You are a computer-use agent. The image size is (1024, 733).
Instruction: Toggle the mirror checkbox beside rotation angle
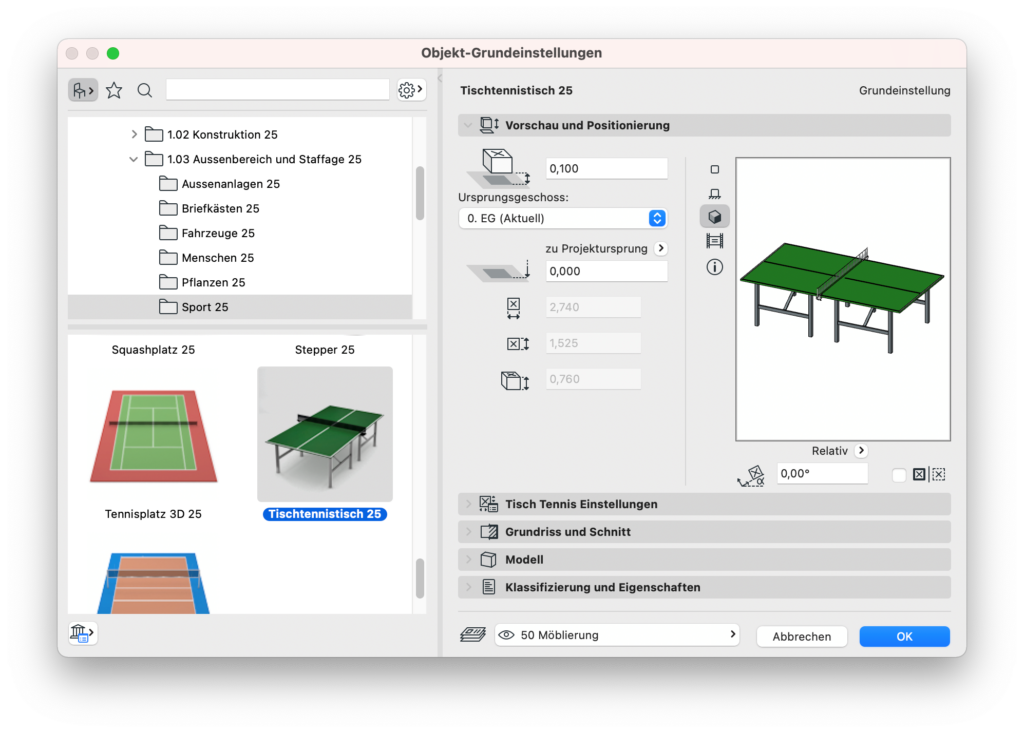coord(899,475)
